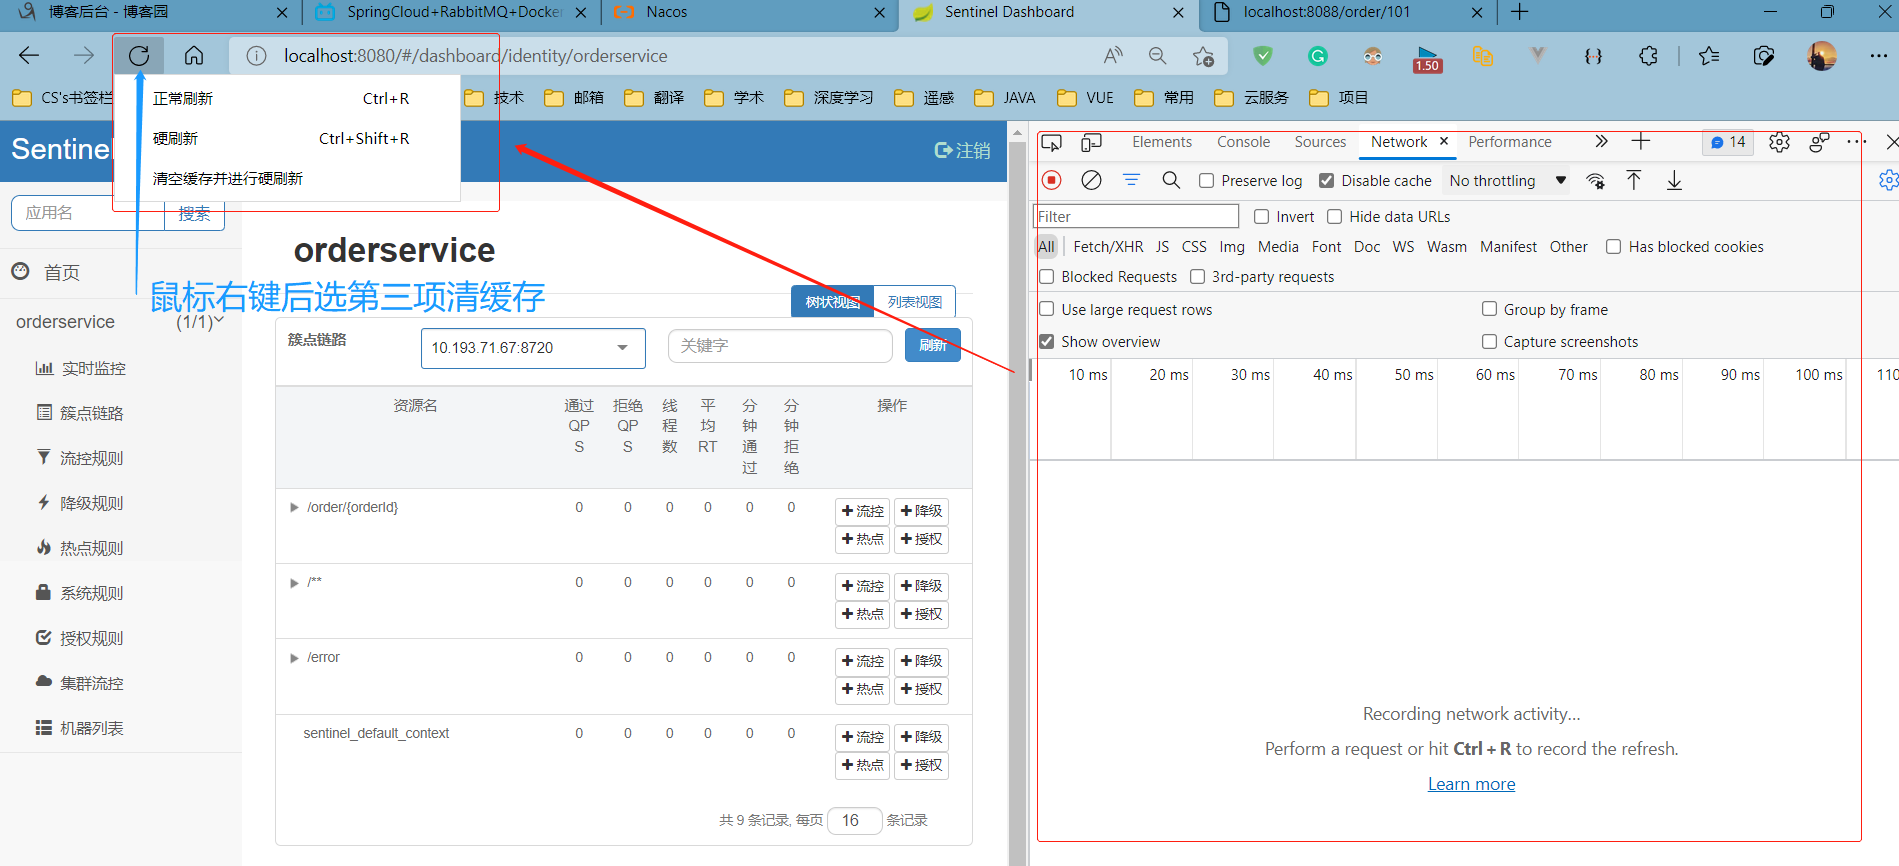
Task: Click the add new DevTools tab plus
Action: click(1641, 142)
